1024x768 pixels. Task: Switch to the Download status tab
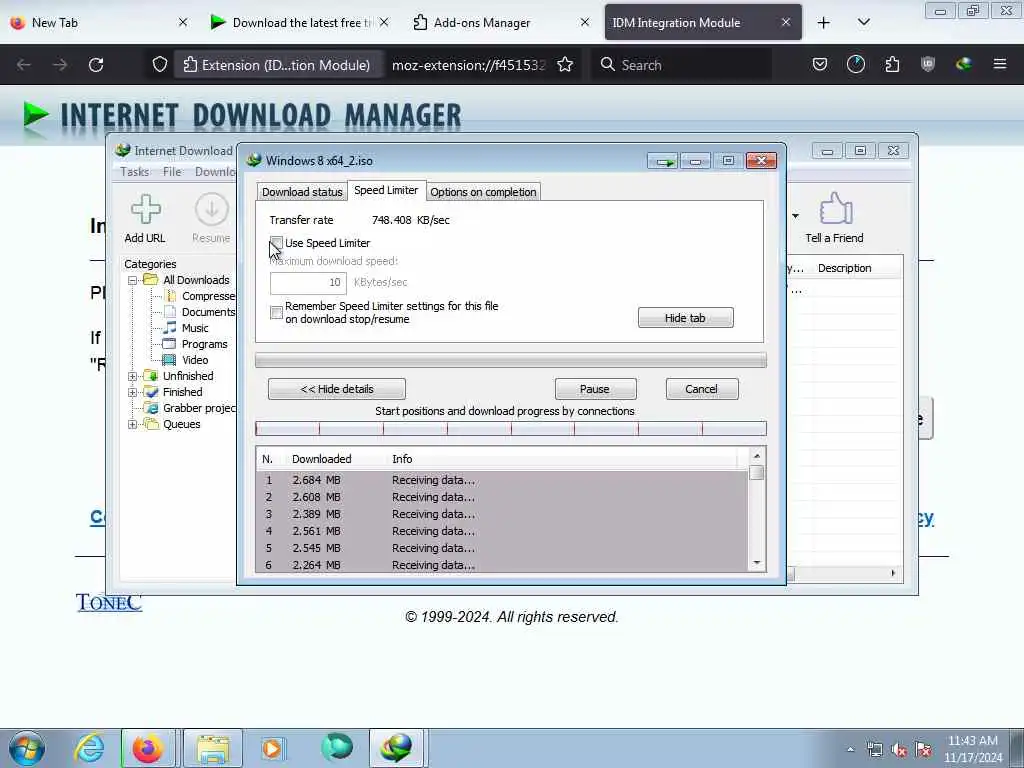[x=302, y=192]
